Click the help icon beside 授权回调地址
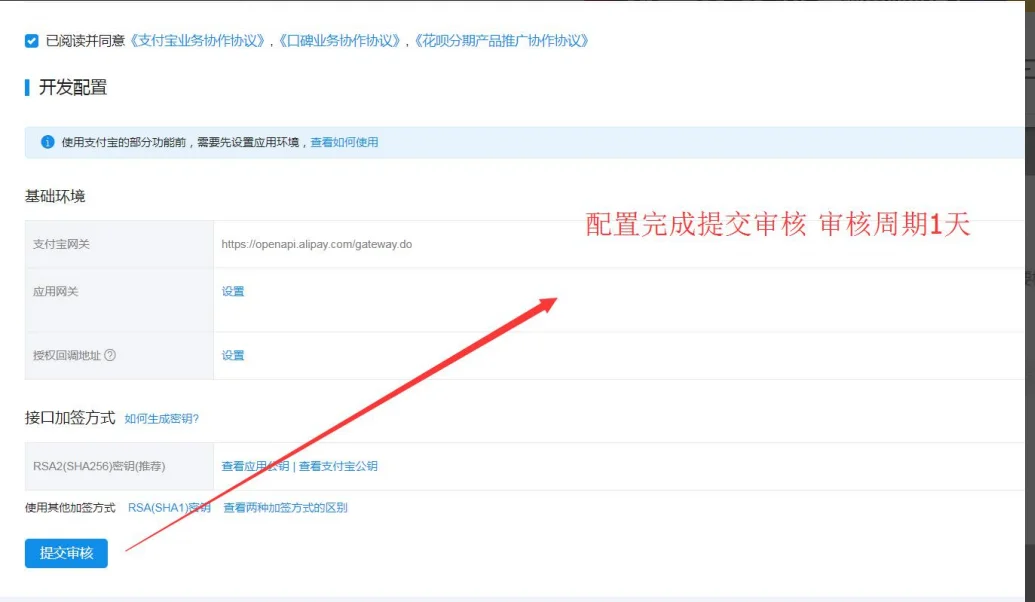The height and width of the screenshot is (602, 1035). [x=110, y=355]
